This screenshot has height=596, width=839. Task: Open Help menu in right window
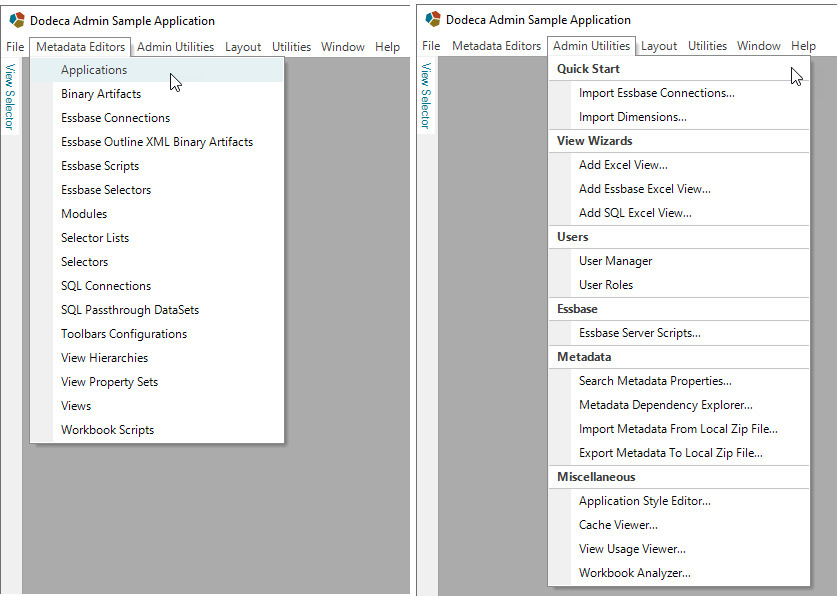(x=804, y=46)
